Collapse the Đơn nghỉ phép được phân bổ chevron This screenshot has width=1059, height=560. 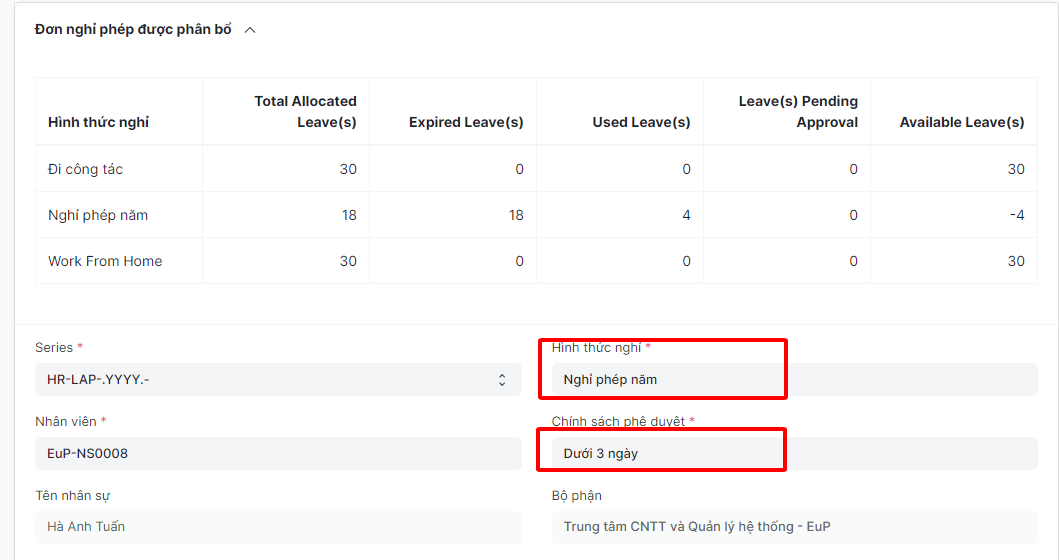(x=250, y=30)
